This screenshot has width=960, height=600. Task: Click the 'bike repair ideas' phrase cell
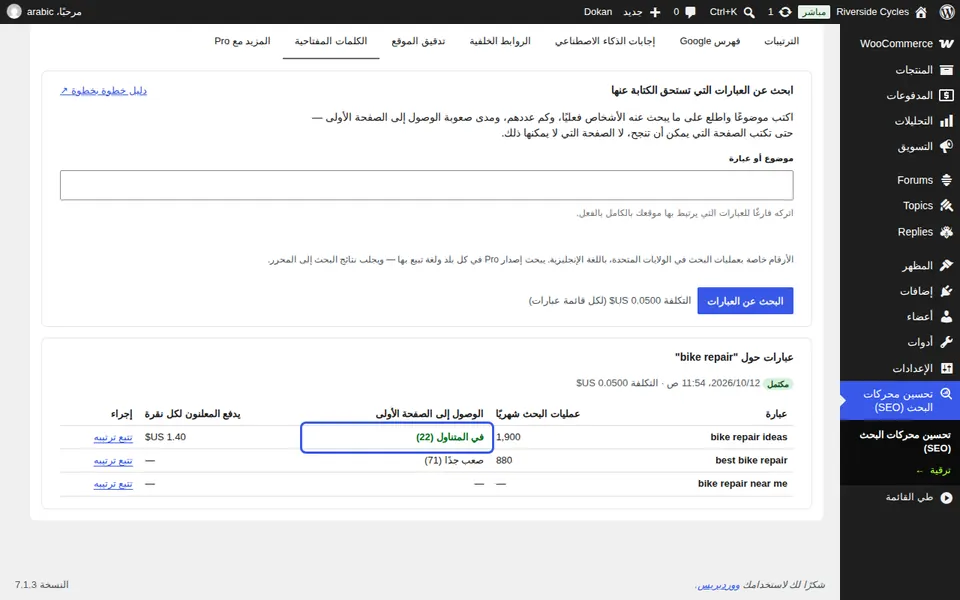[748, 437]
